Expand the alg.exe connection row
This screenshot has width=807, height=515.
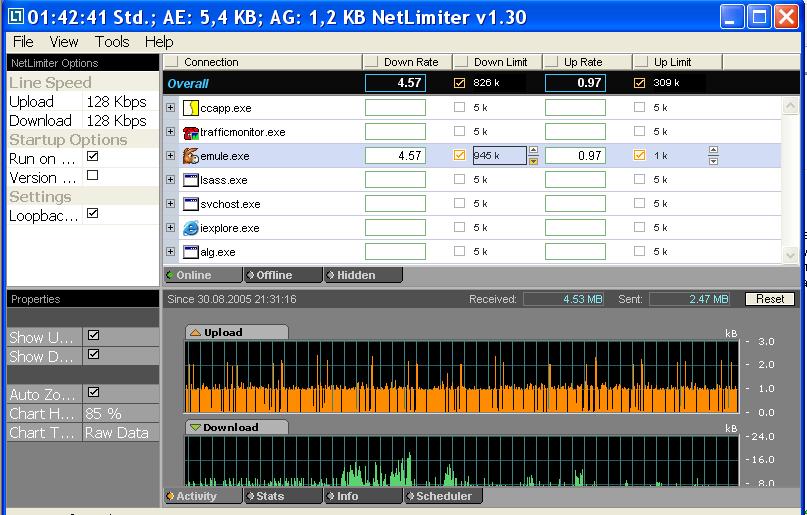point(170,252)
